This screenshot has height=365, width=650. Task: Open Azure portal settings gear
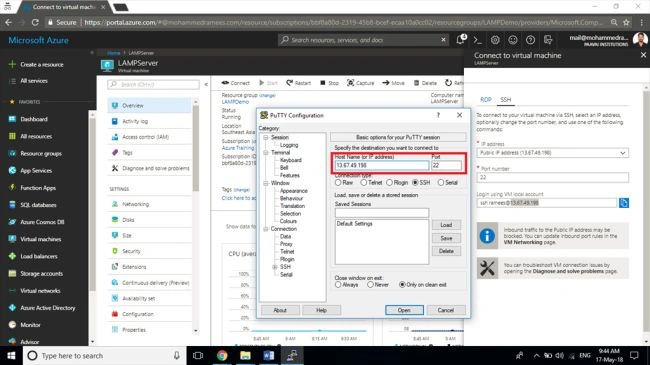(495, 40)
